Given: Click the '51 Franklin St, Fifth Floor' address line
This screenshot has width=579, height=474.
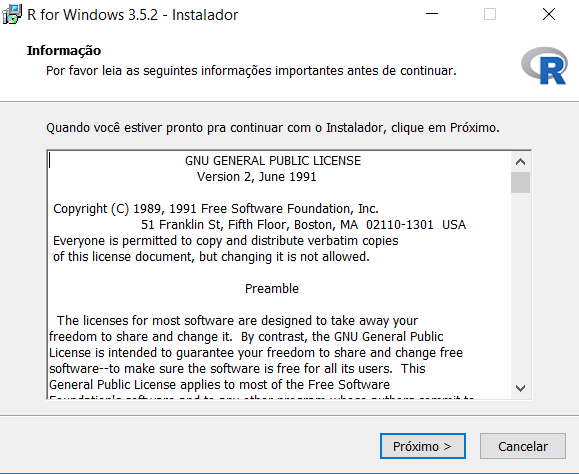Looking at the screenshot, I should click(304, 225).
